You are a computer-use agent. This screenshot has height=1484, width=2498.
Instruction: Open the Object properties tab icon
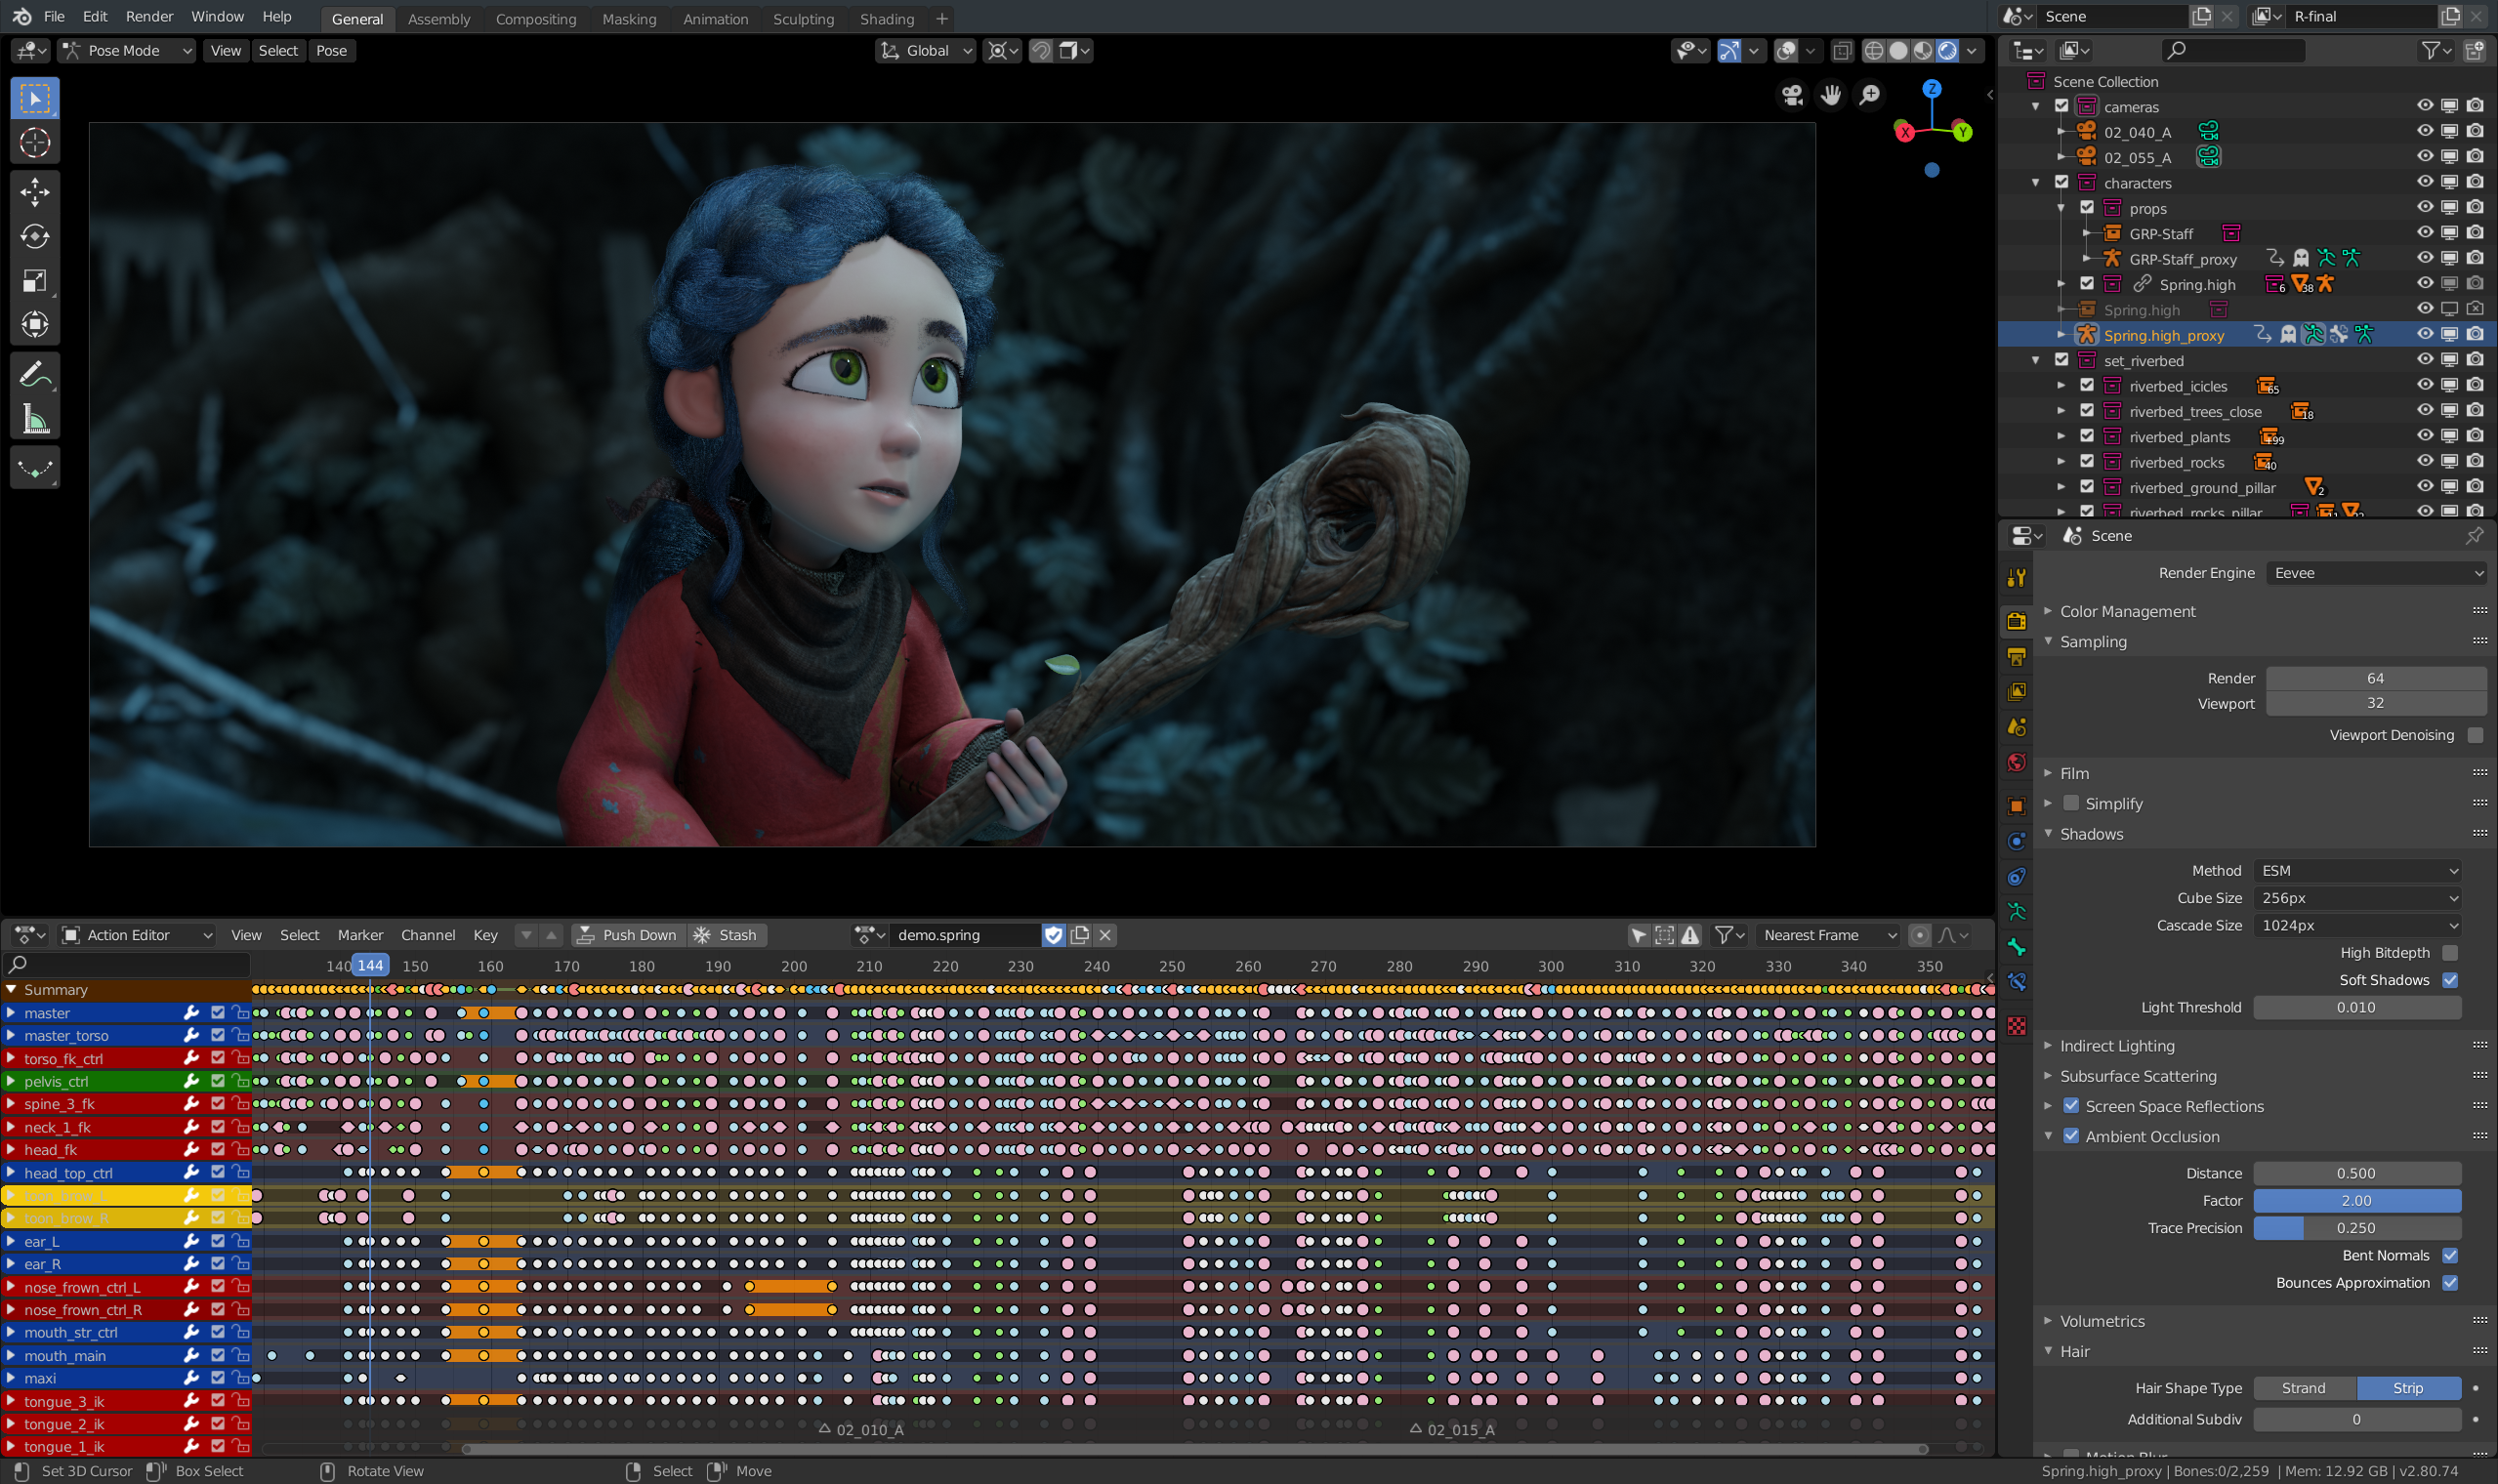click(2017, 806)
